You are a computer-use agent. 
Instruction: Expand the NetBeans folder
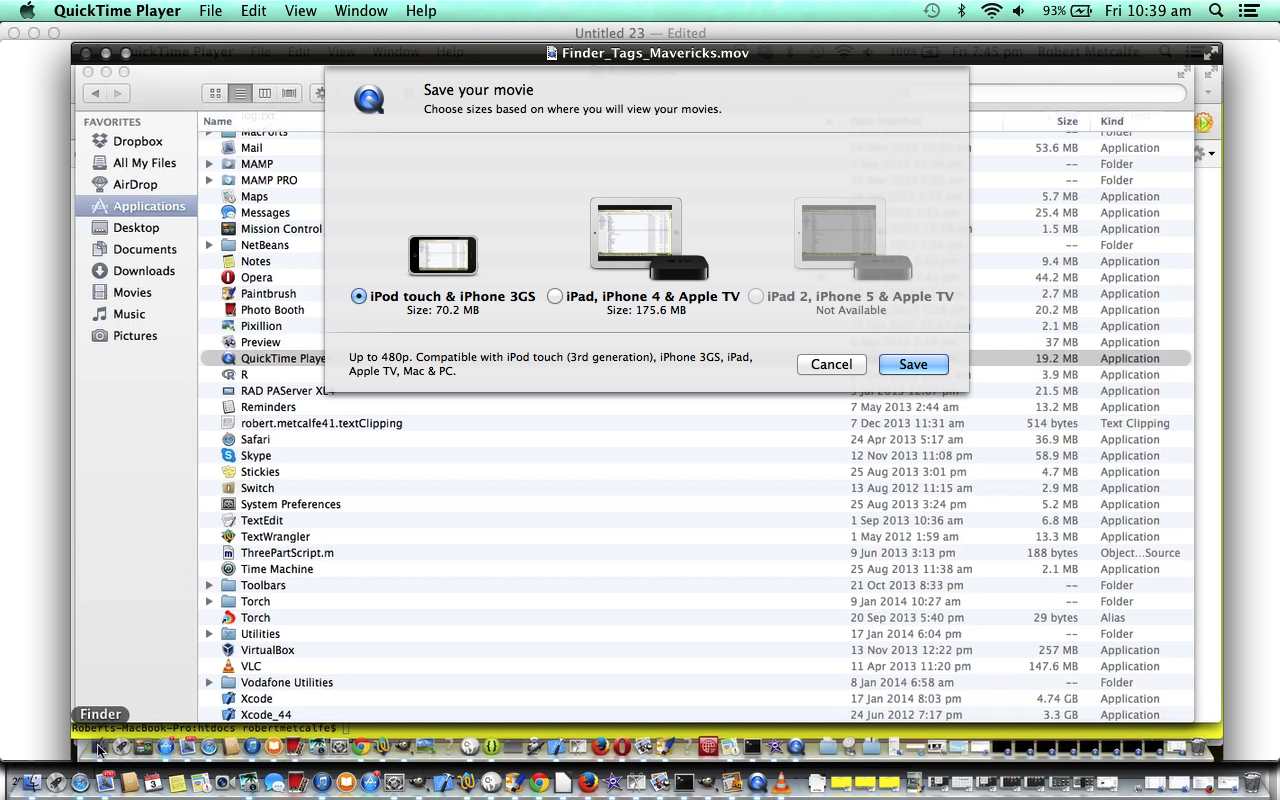(209, 245)
